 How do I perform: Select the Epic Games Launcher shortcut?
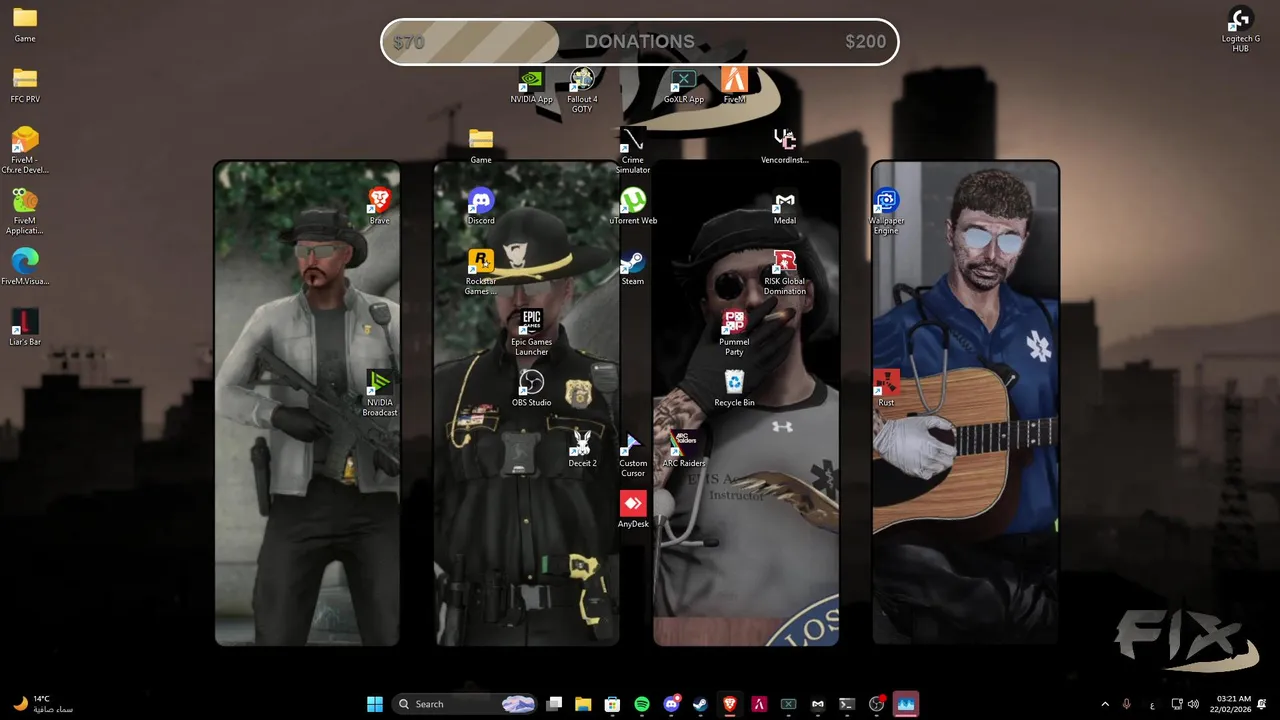tap(531, 333)
